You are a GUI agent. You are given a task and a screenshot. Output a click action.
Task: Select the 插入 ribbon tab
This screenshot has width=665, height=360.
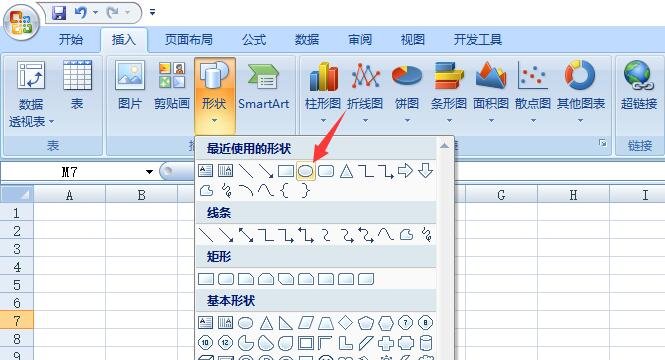(x=123, y=40)
